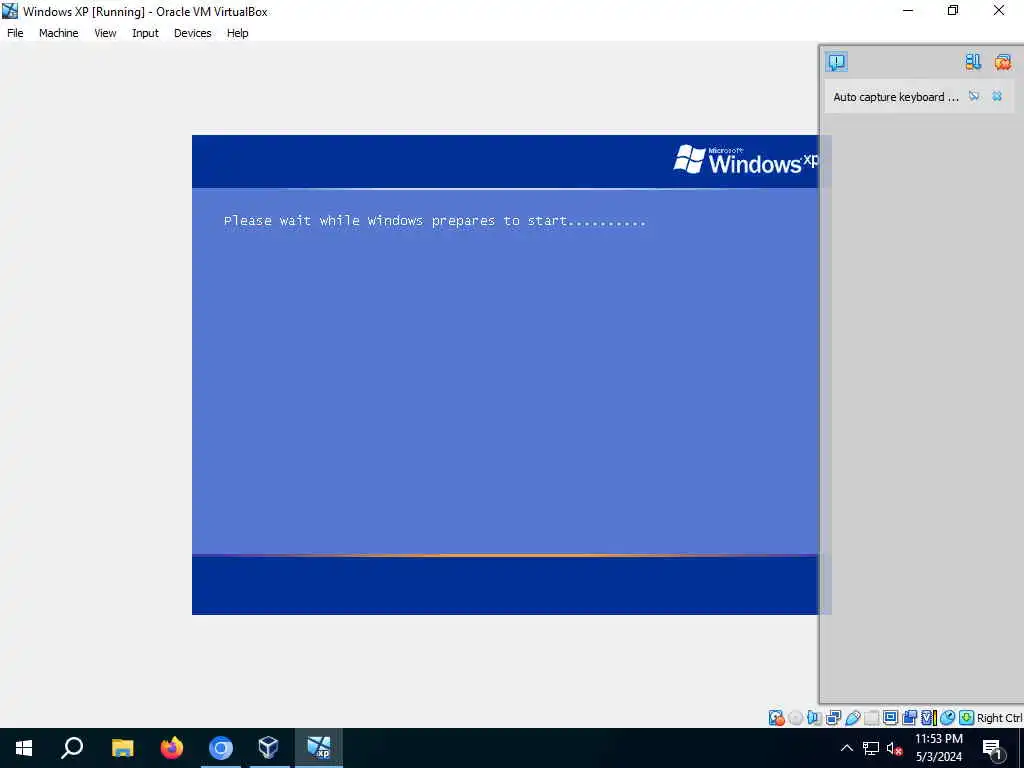Close the VirtualBox window

click(x=999, y=10)
